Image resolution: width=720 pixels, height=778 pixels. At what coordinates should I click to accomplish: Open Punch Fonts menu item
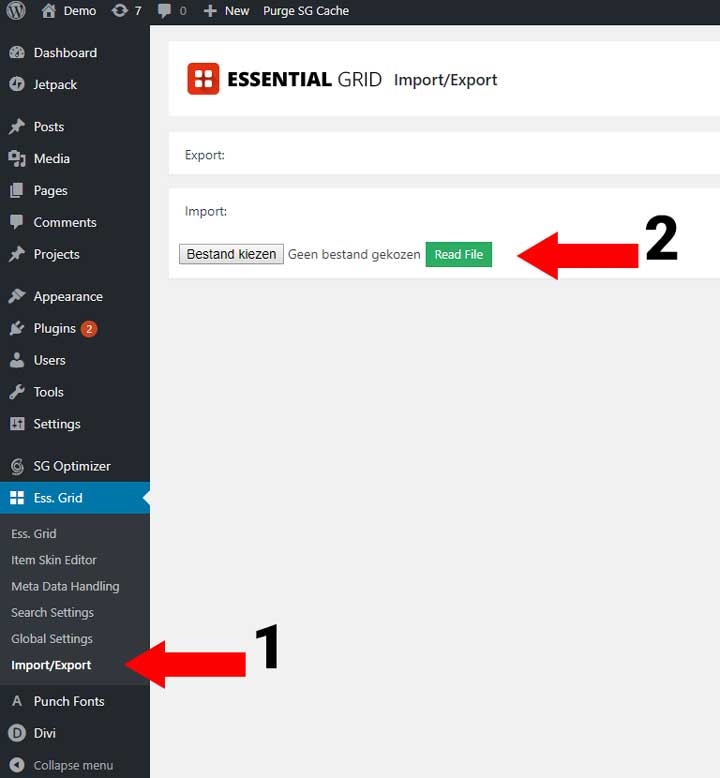point(69,701)
